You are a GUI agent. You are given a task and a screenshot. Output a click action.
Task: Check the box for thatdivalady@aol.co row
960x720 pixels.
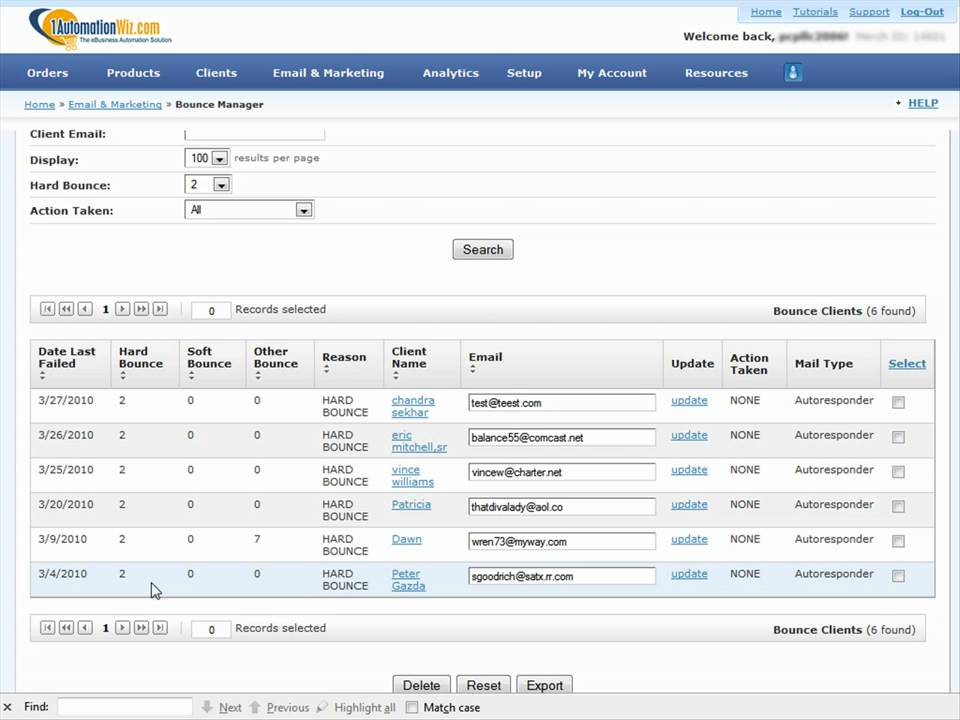[x=898, y=506]
